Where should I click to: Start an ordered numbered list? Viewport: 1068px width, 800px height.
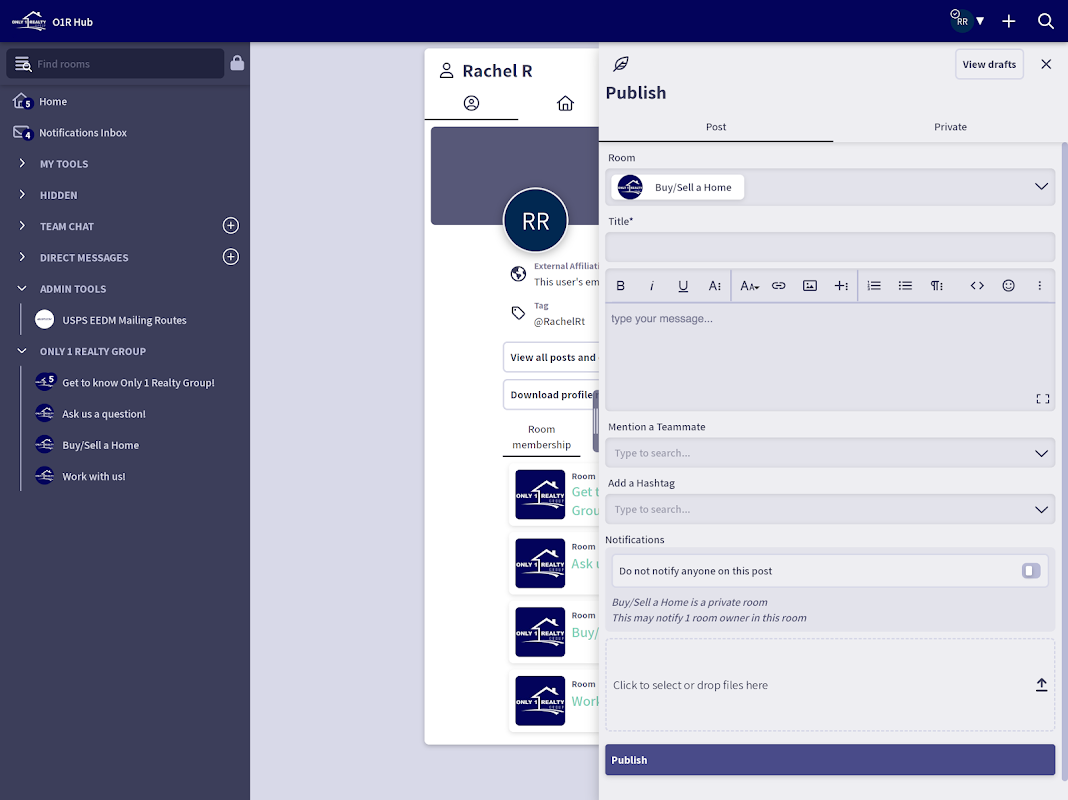point(874,286)
